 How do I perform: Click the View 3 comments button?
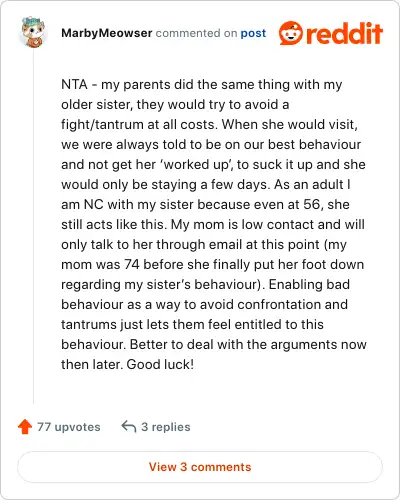tap(200, 467)
